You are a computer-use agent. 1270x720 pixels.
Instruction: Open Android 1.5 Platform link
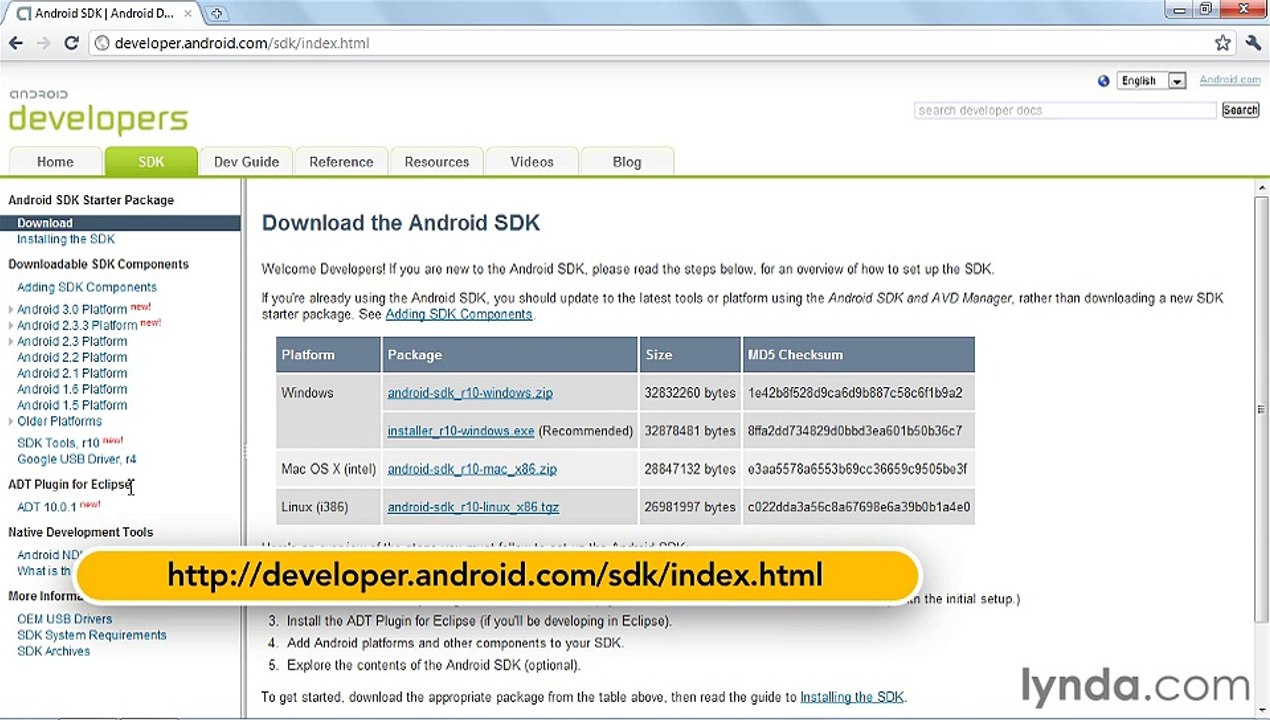(x=72, y=405)
